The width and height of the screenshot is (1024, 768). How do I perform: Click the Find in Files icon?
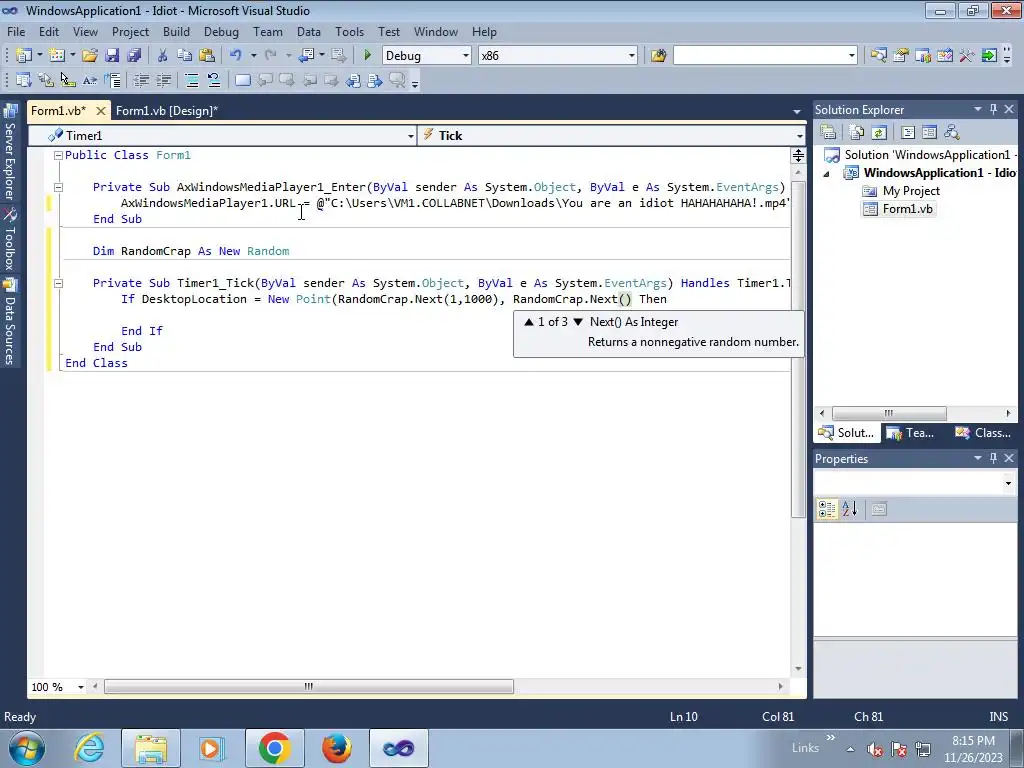pos(658,56)
